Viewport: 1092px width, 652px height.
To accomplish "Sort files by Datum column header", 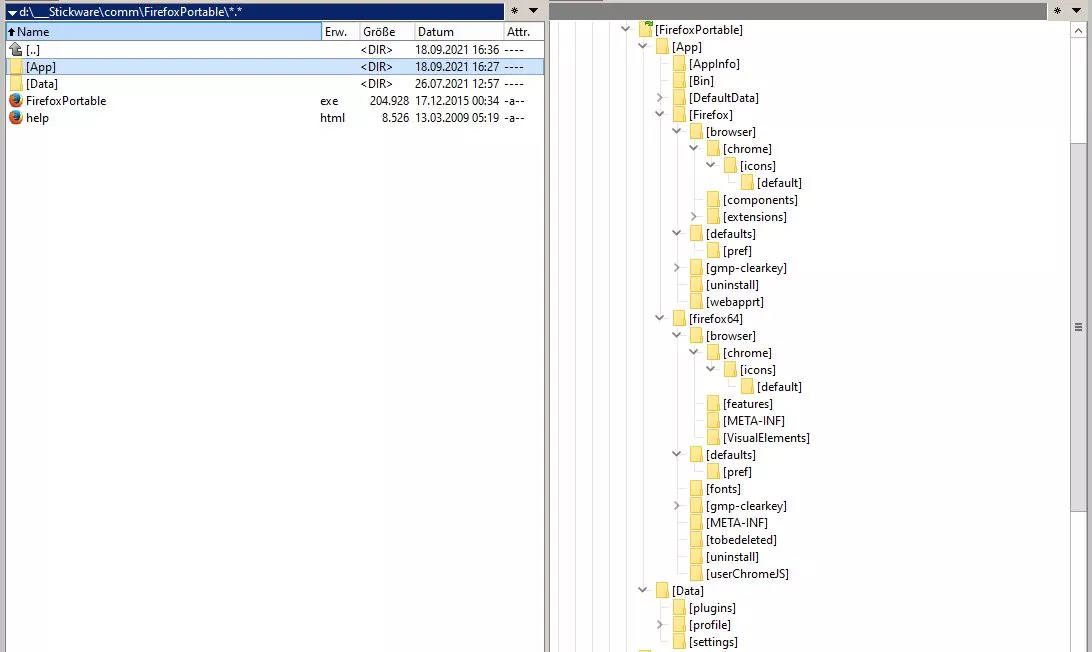I will (458, 31).
